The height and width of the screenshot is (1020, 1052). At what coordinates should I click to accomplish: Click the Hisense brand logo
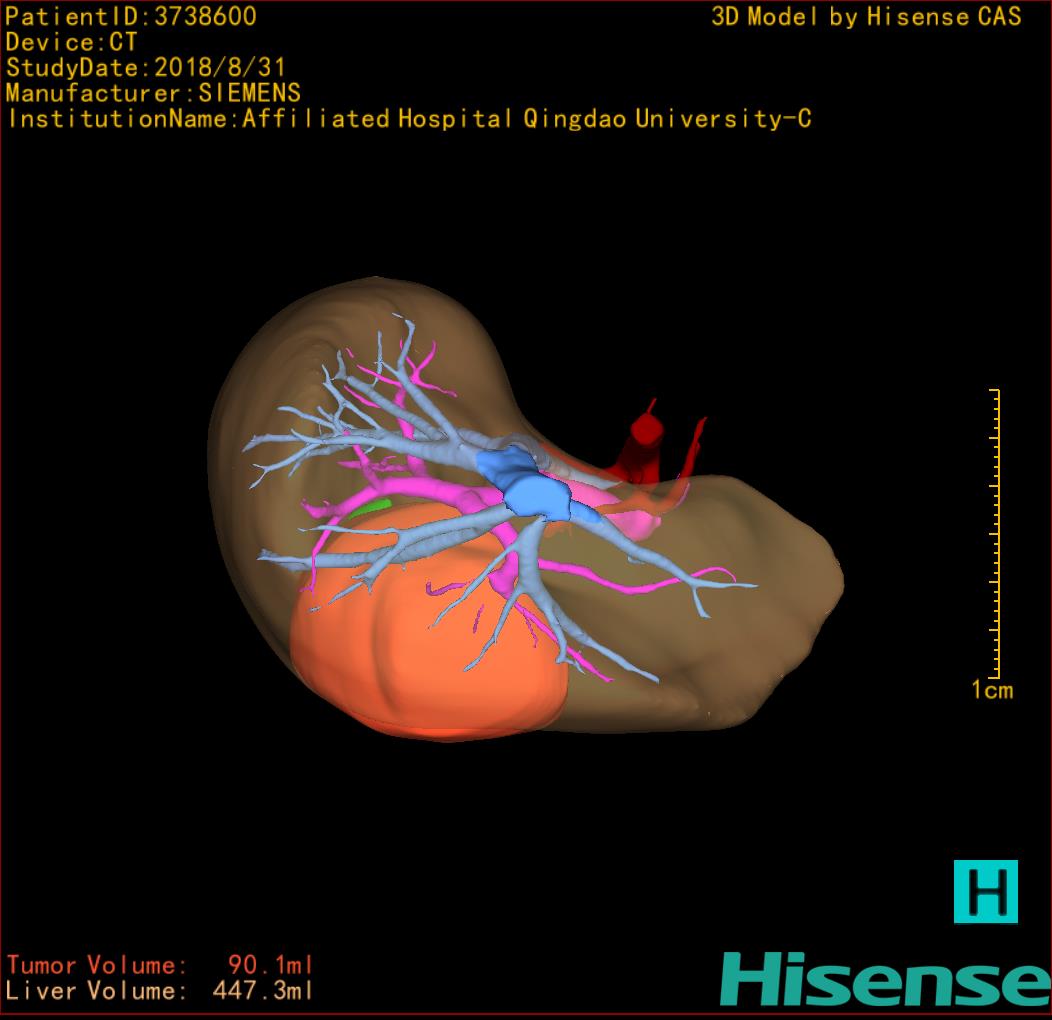(885, 978)
